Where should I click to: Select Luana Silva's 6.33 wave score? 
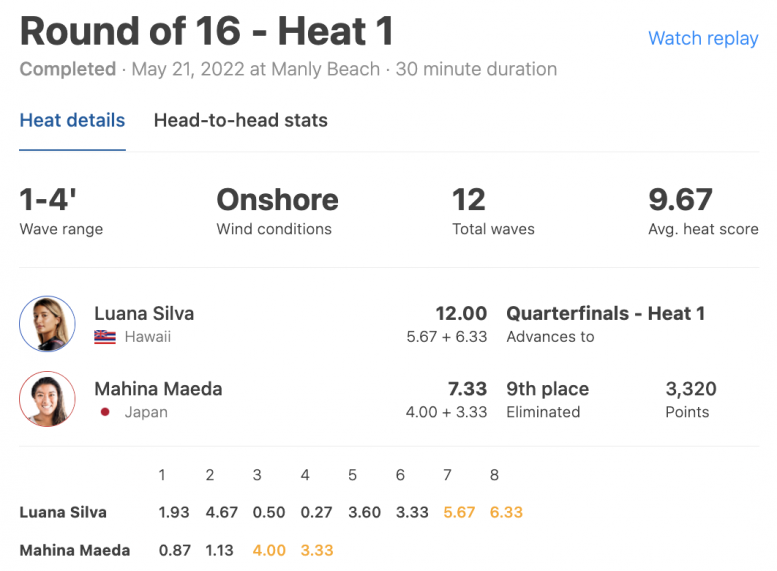click(x=506, y=512)
